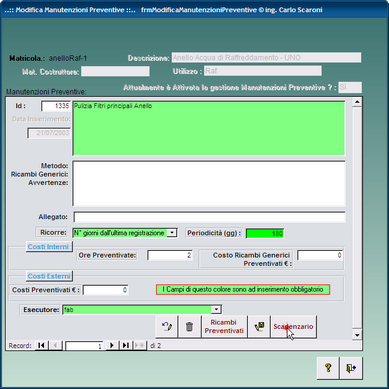The width and height of the screenshot is (389, 389).
Task: Click the Periodicità (gg) field 180
Action: [x=265, y=233]
